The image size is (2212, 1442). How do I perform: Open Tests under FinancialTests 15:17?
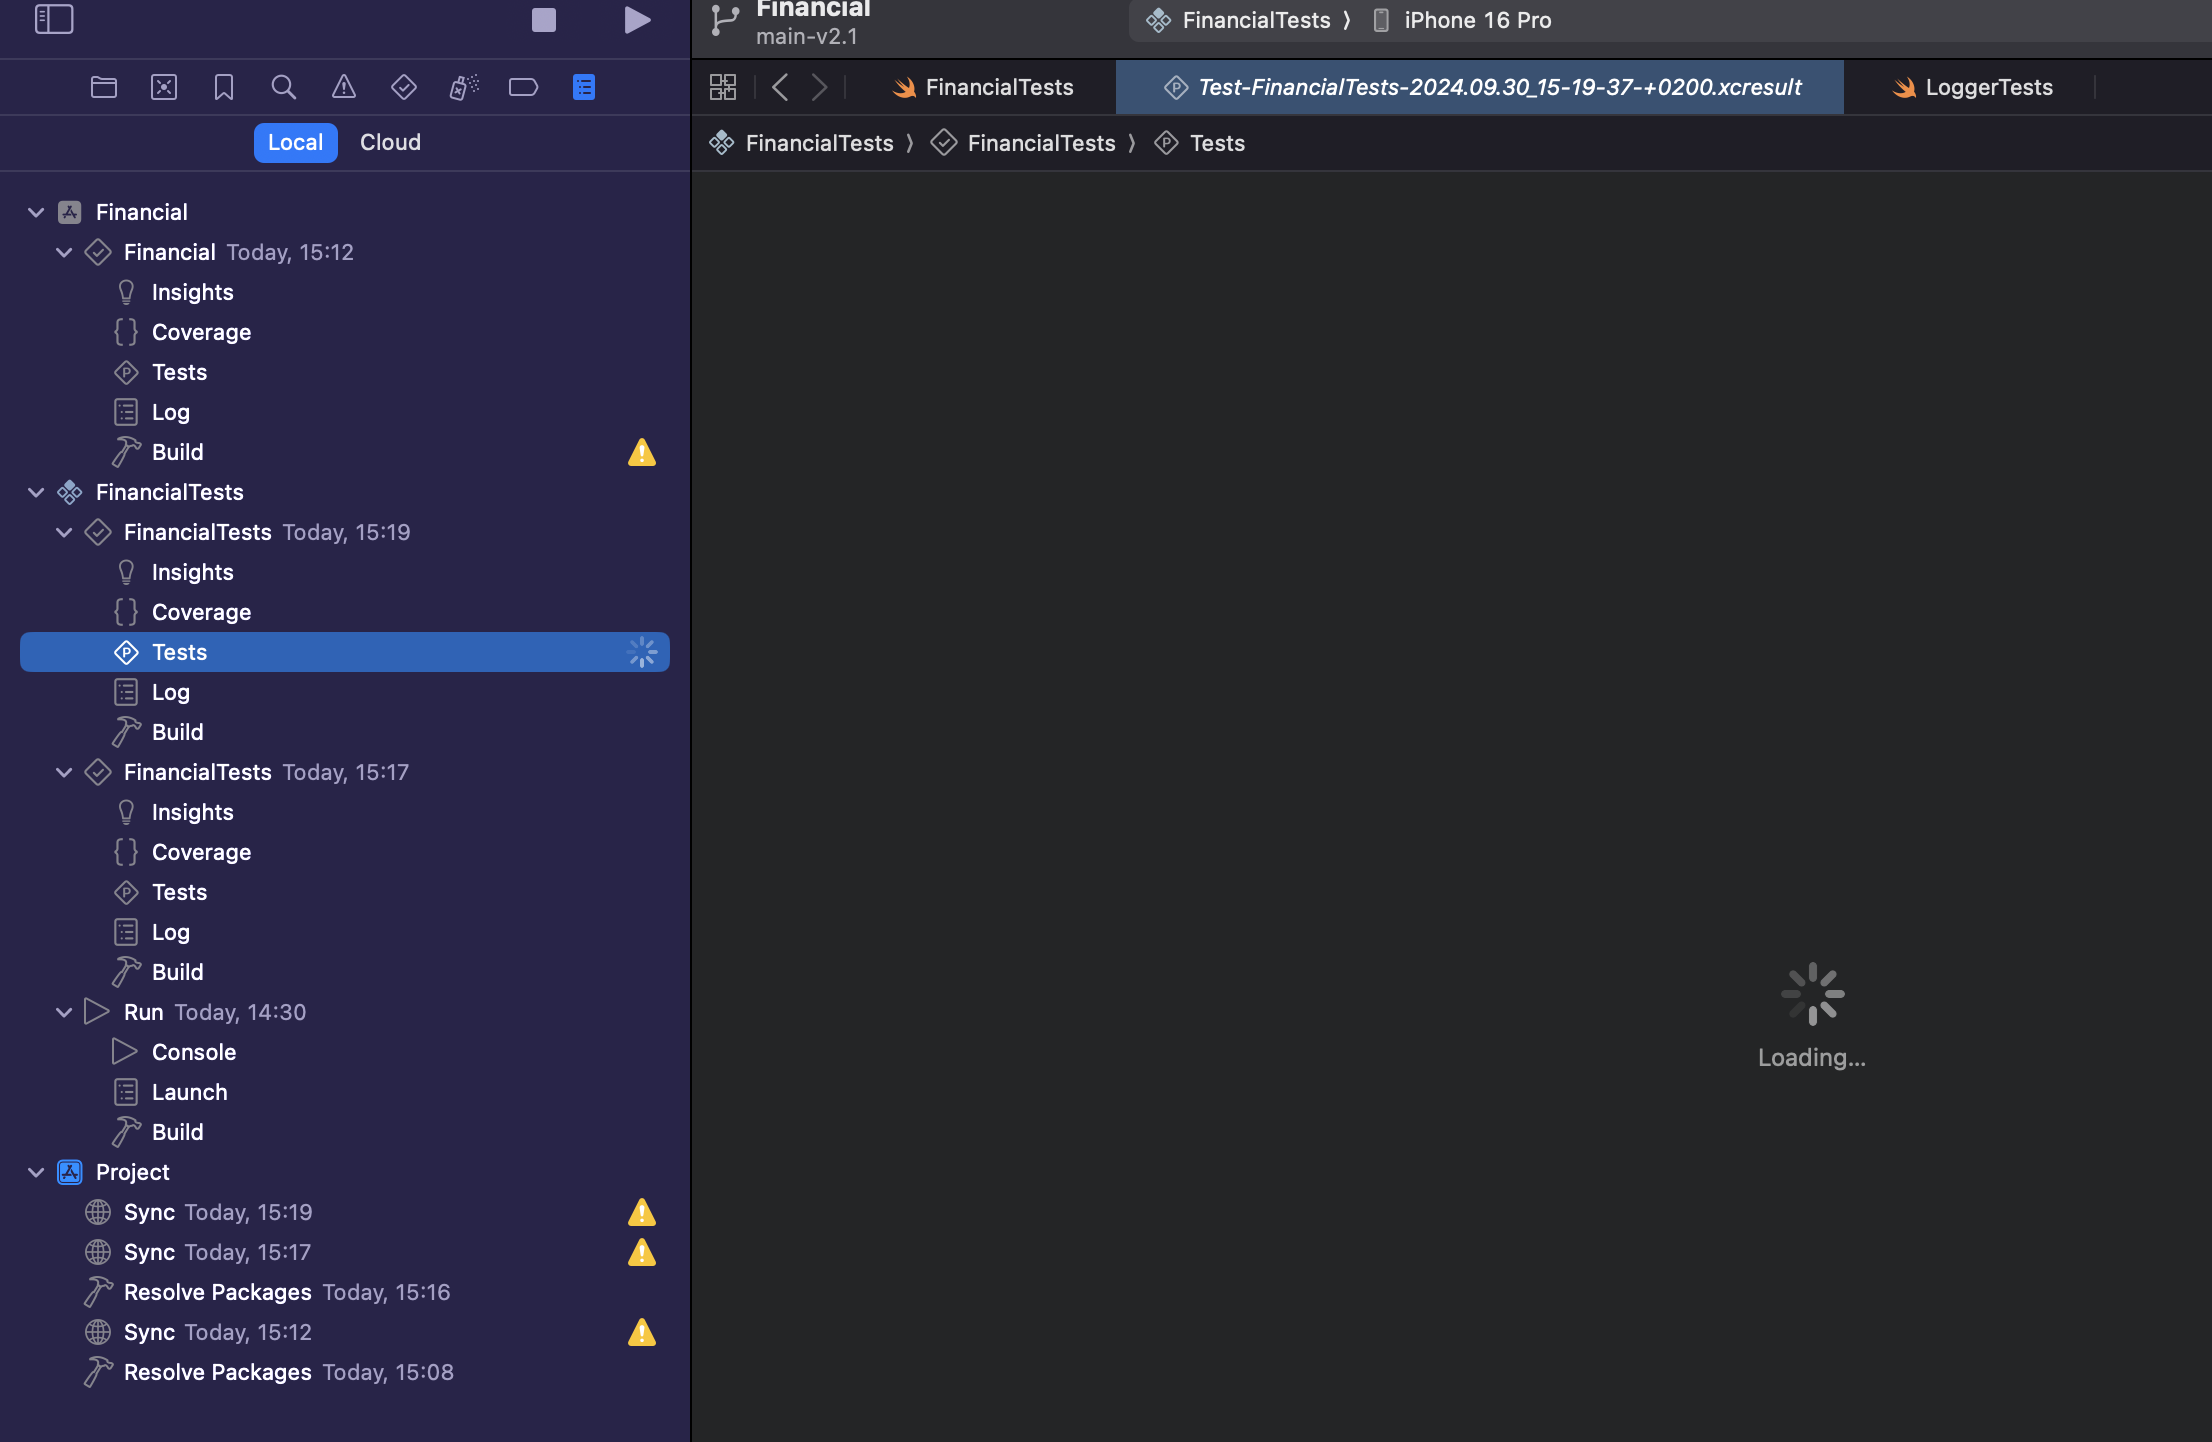[x=345, y=892]
